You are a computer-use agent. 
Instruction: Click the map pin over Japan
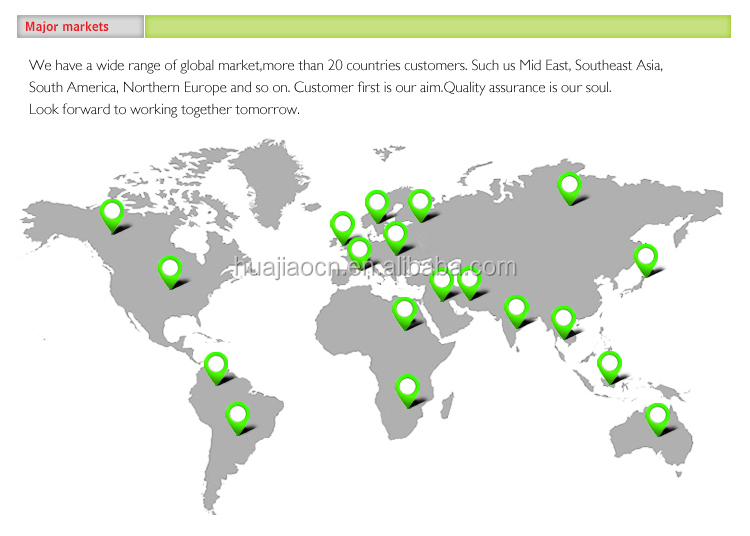point(646,260)
